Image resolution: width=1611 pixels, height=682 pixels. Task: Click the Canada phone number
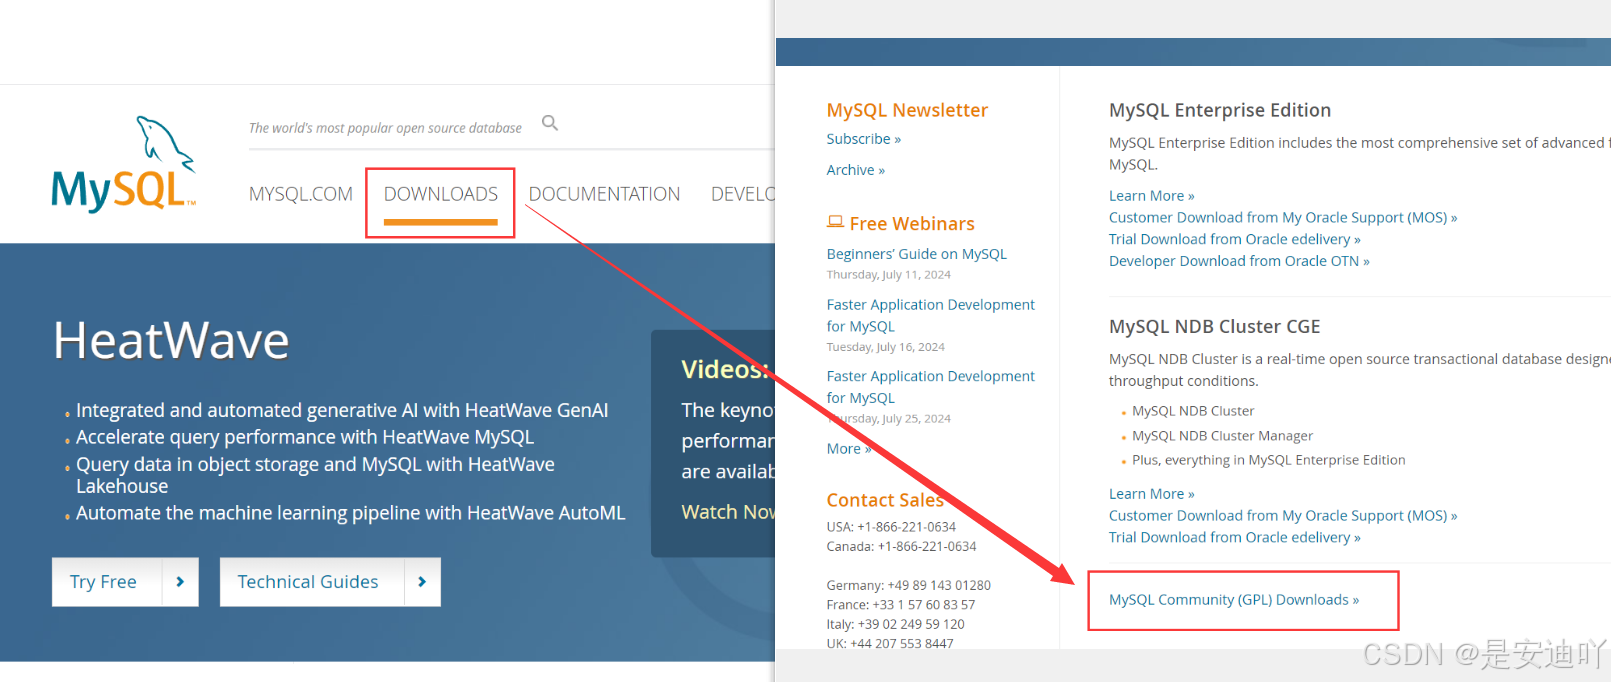[927, 547]
